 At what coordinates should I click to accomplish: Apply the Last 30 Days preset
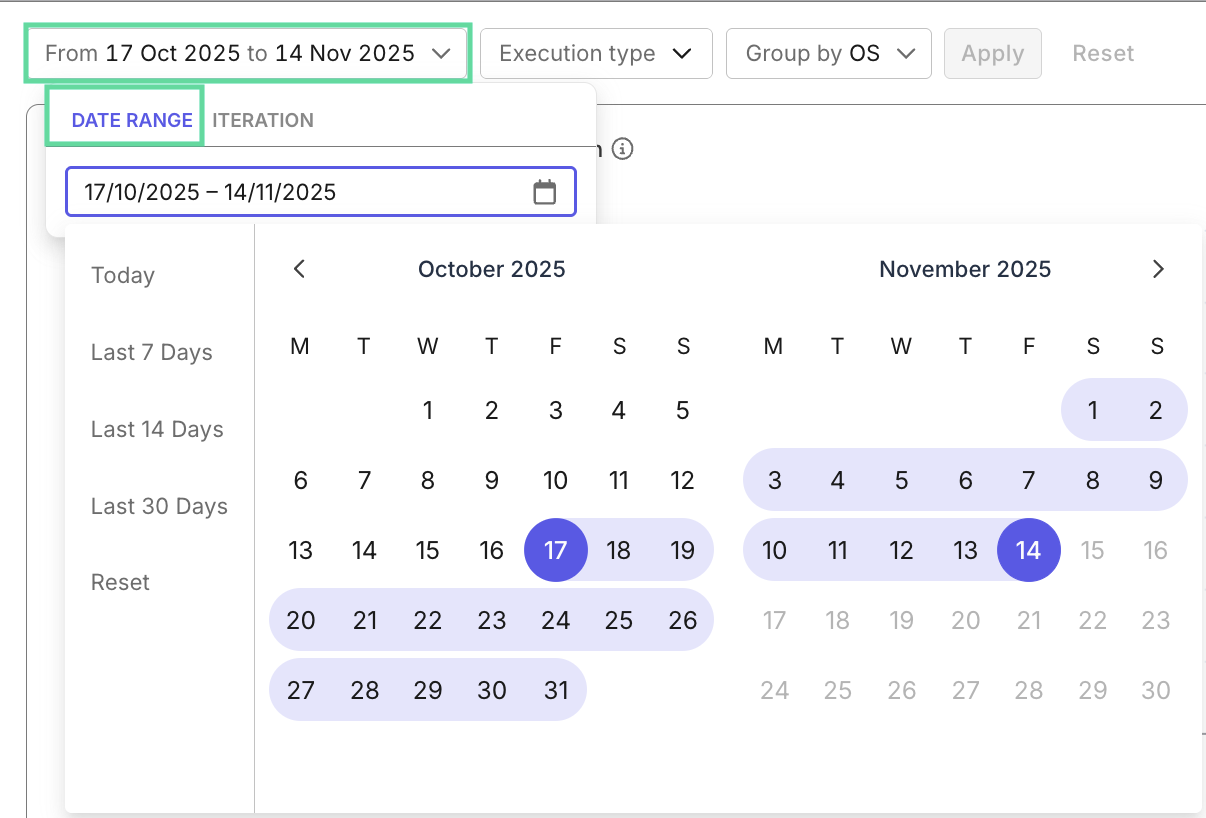(x=159, y=506)
